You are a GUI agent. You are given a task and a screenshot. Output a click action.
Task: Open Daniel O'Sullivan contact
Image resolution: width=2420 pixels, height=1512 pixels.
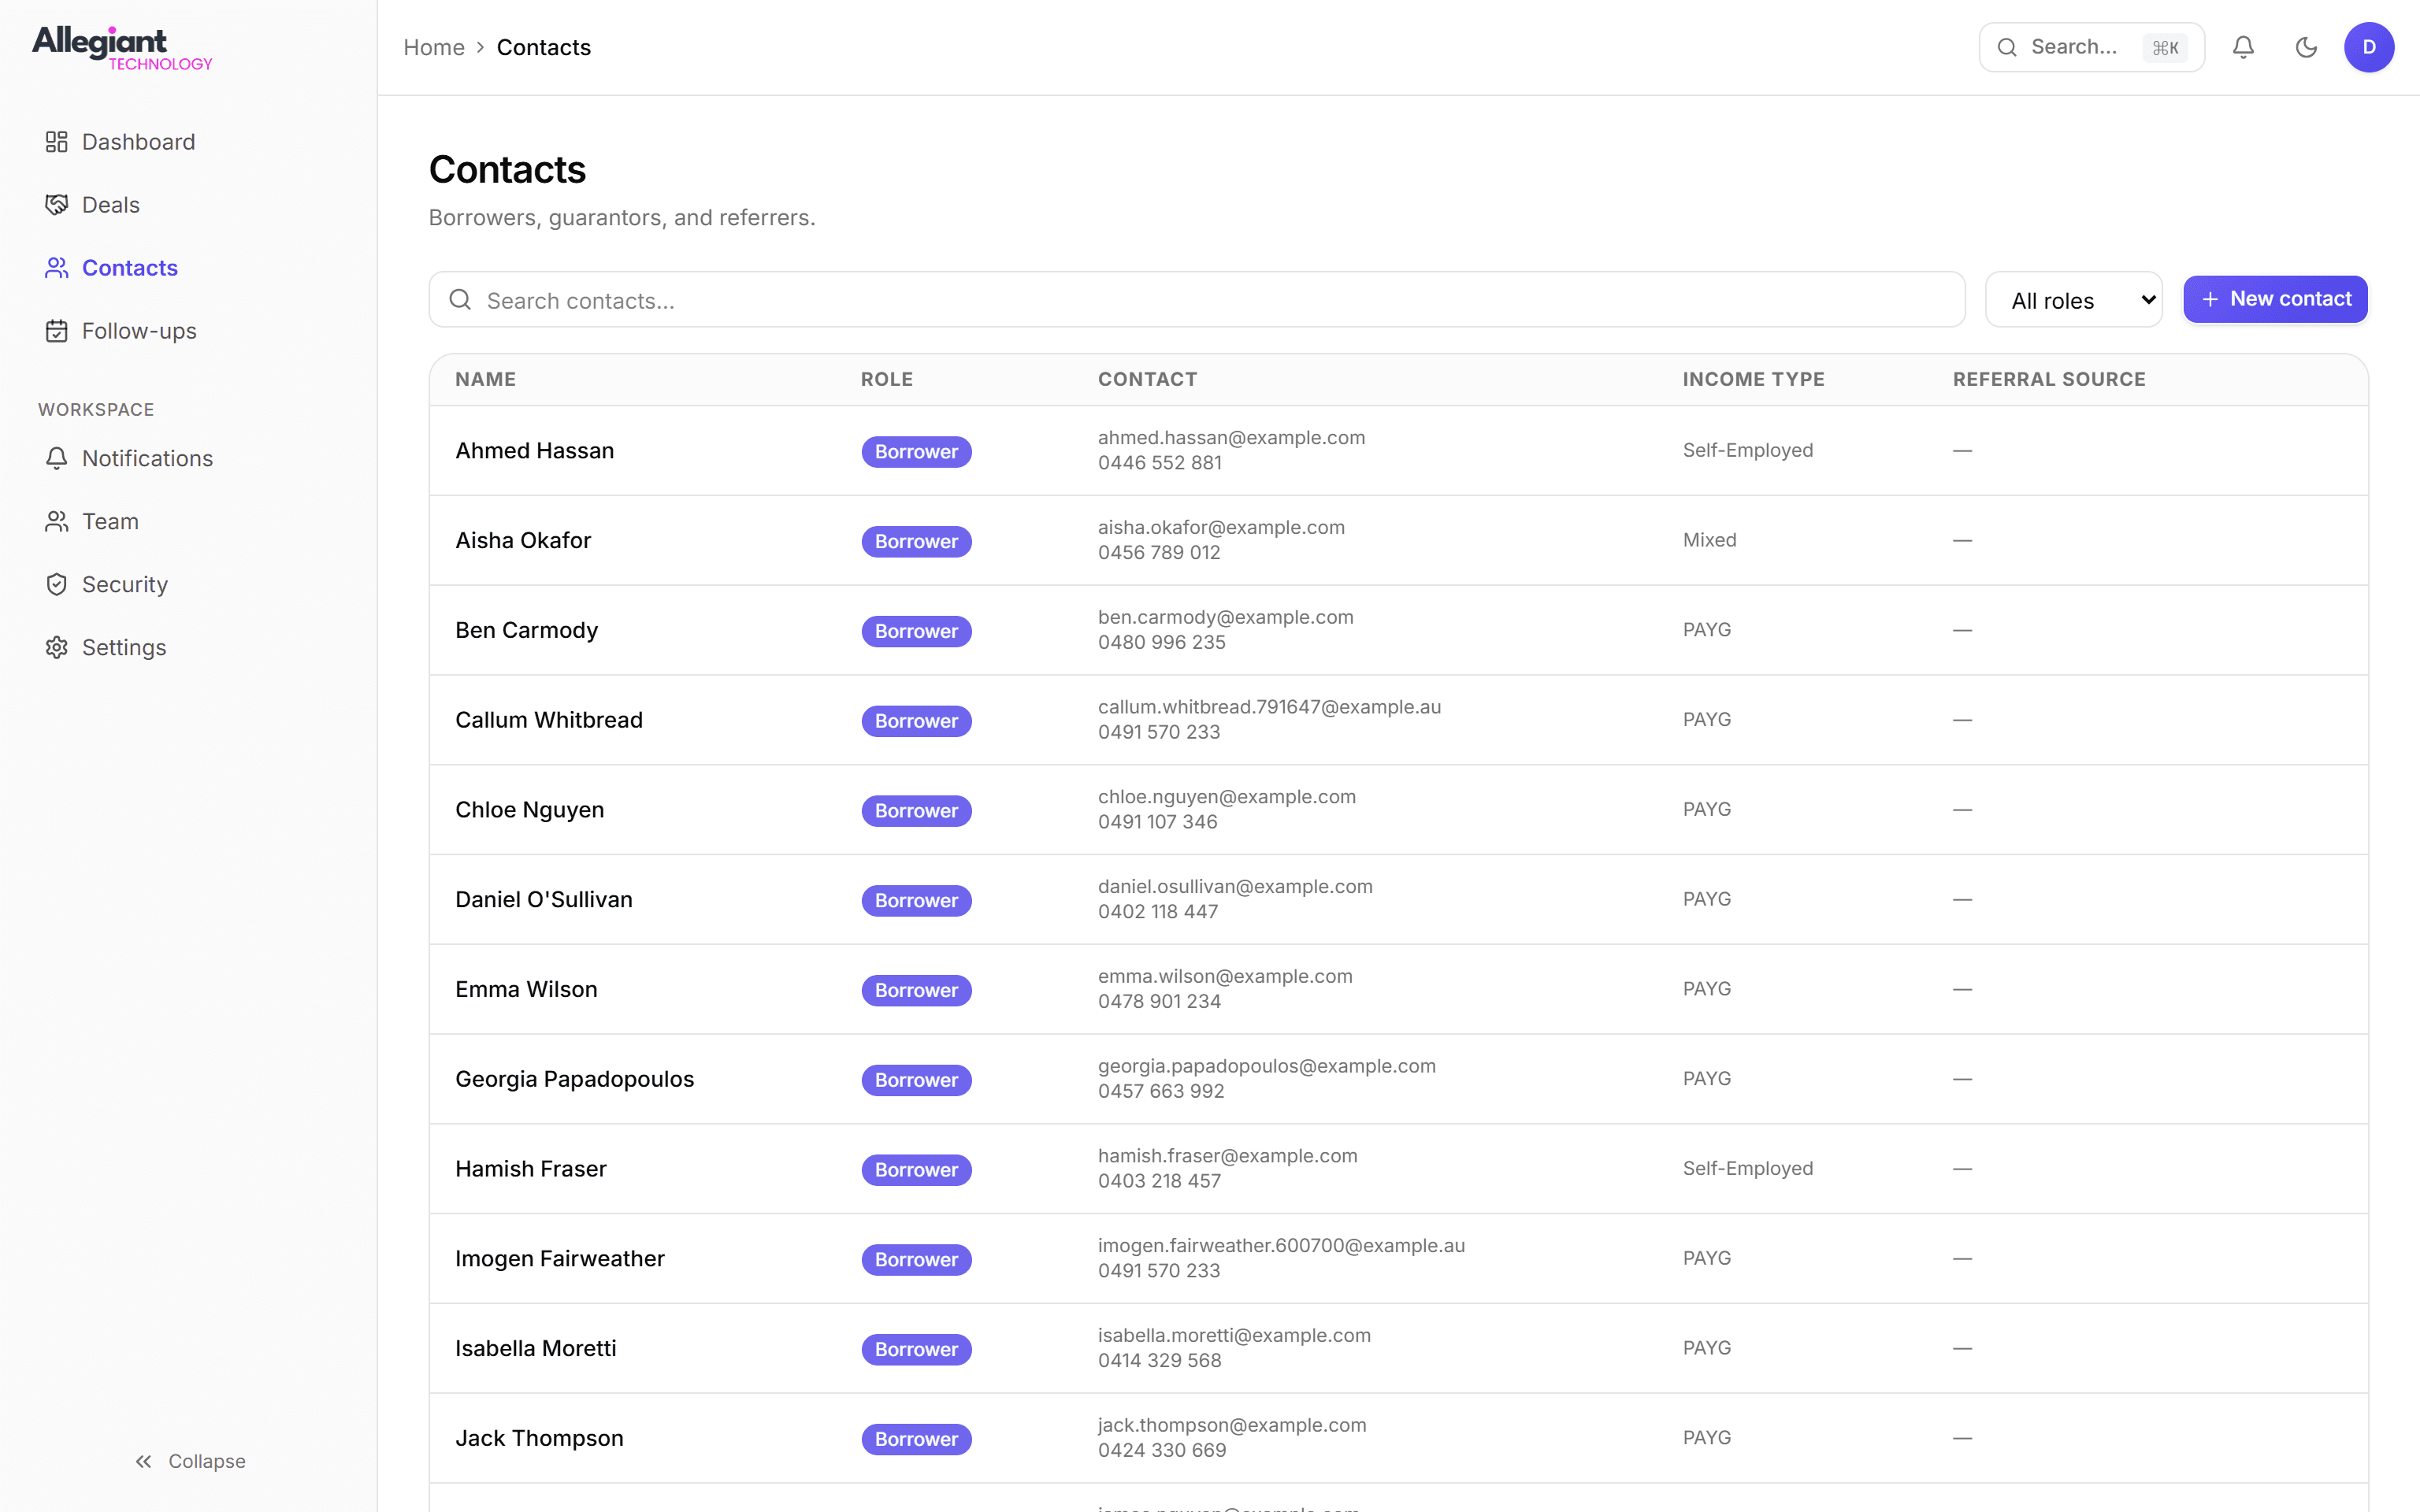[543, 899]
